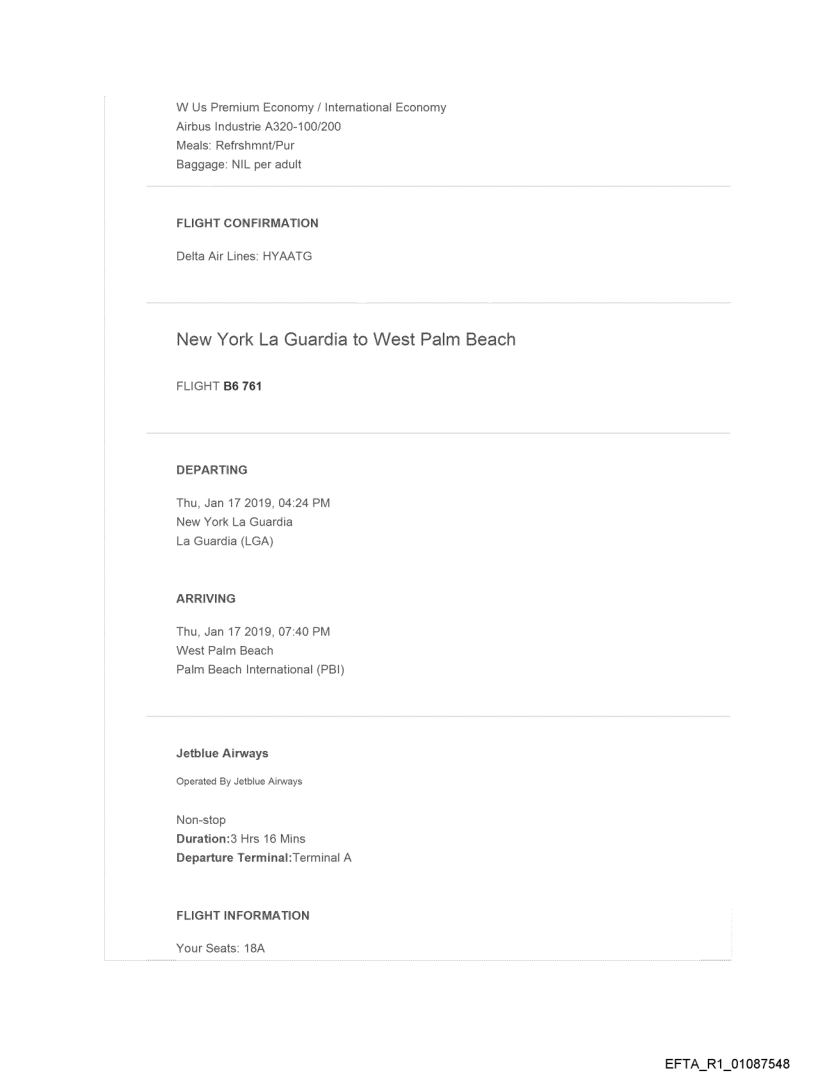Screen dimensions: 816x1073
Task: Click the "Baggage: NIL per adult" line
Action: [238, 164]
